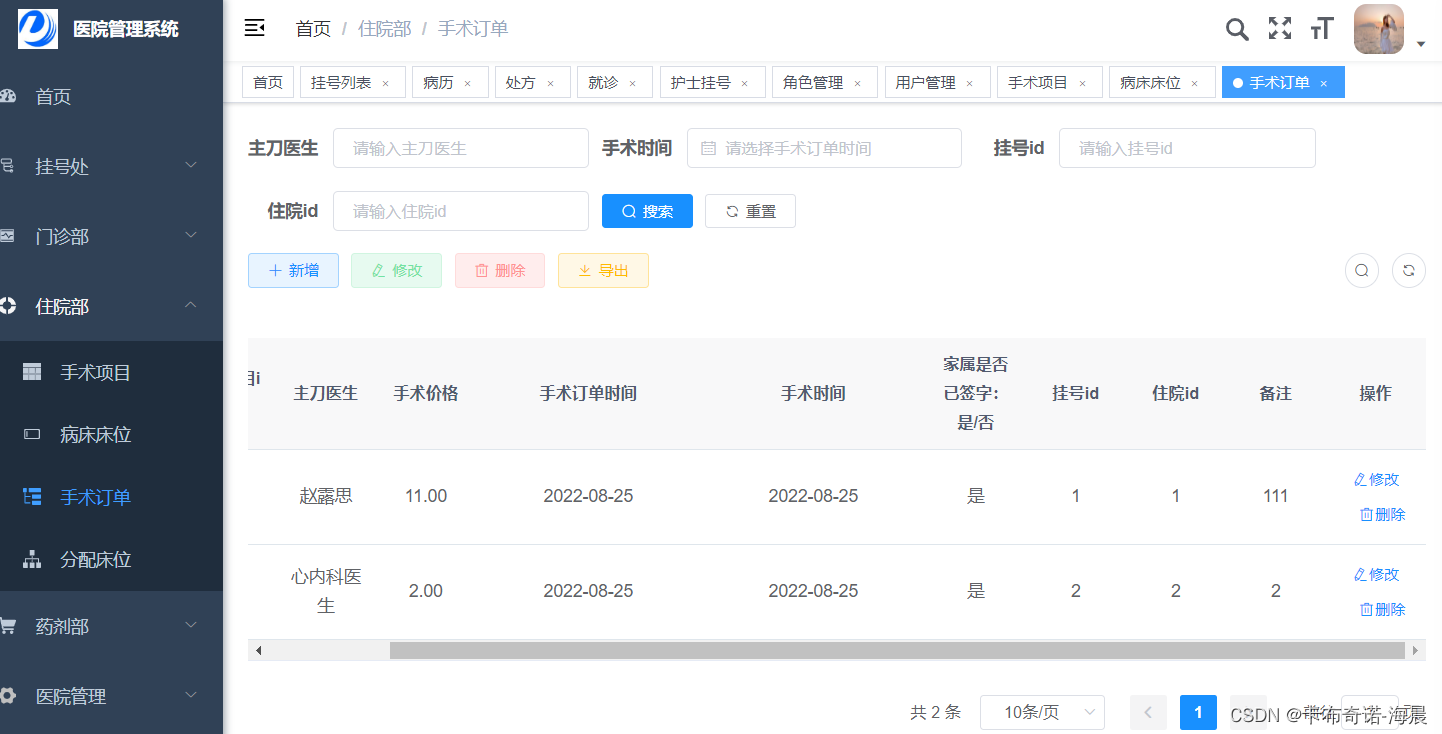The width and height of the screenshot is (1442, 734).
Task: Click the 重置 reset button
Action: [x=750, y=211]
